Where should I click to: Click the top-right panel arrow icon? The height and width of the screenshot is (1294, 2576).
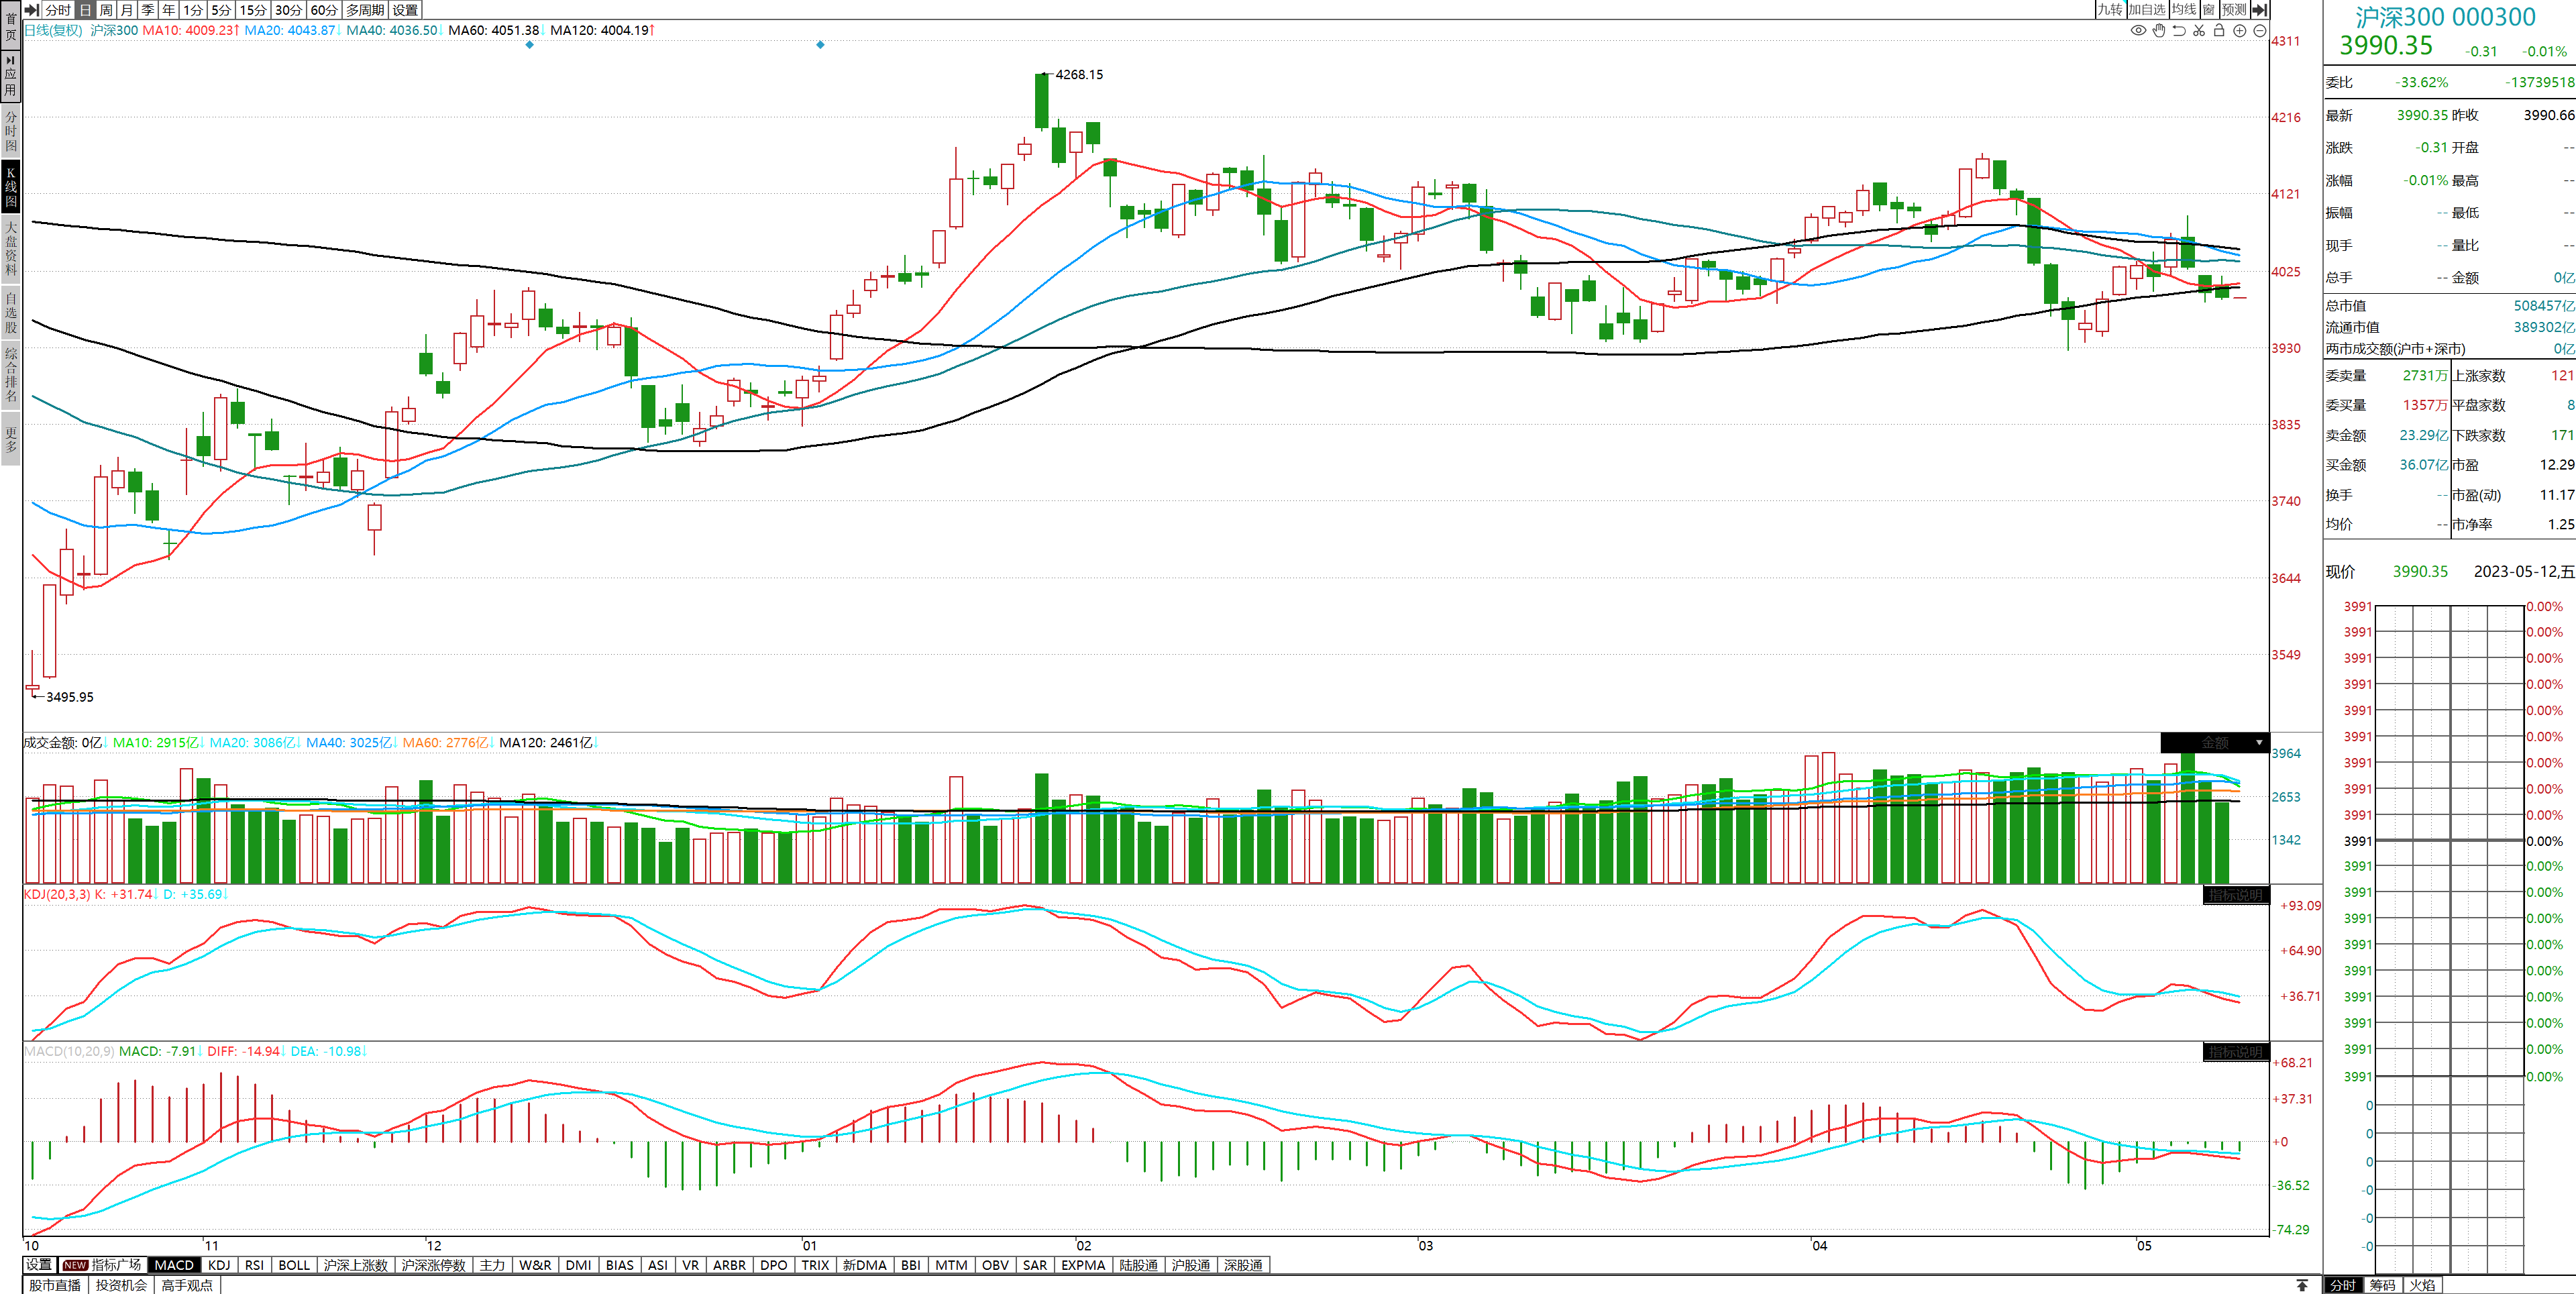(2260, 9)
